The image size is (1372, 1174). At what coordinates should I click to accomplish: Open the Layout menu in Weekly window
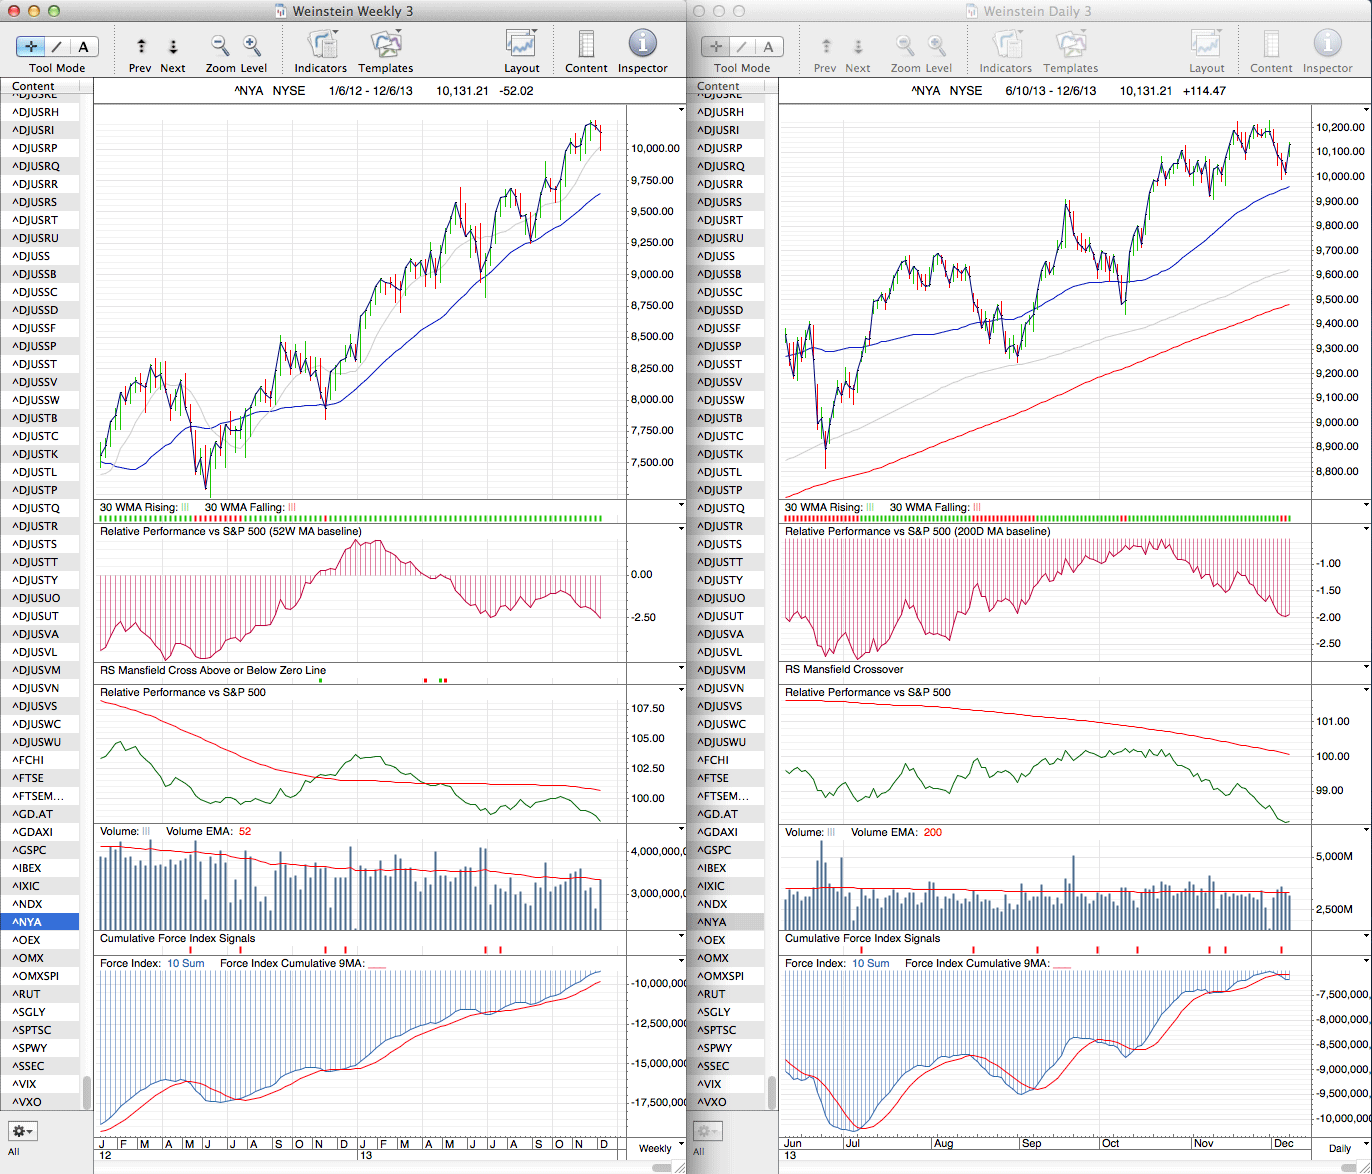click(x=521, y=45)
